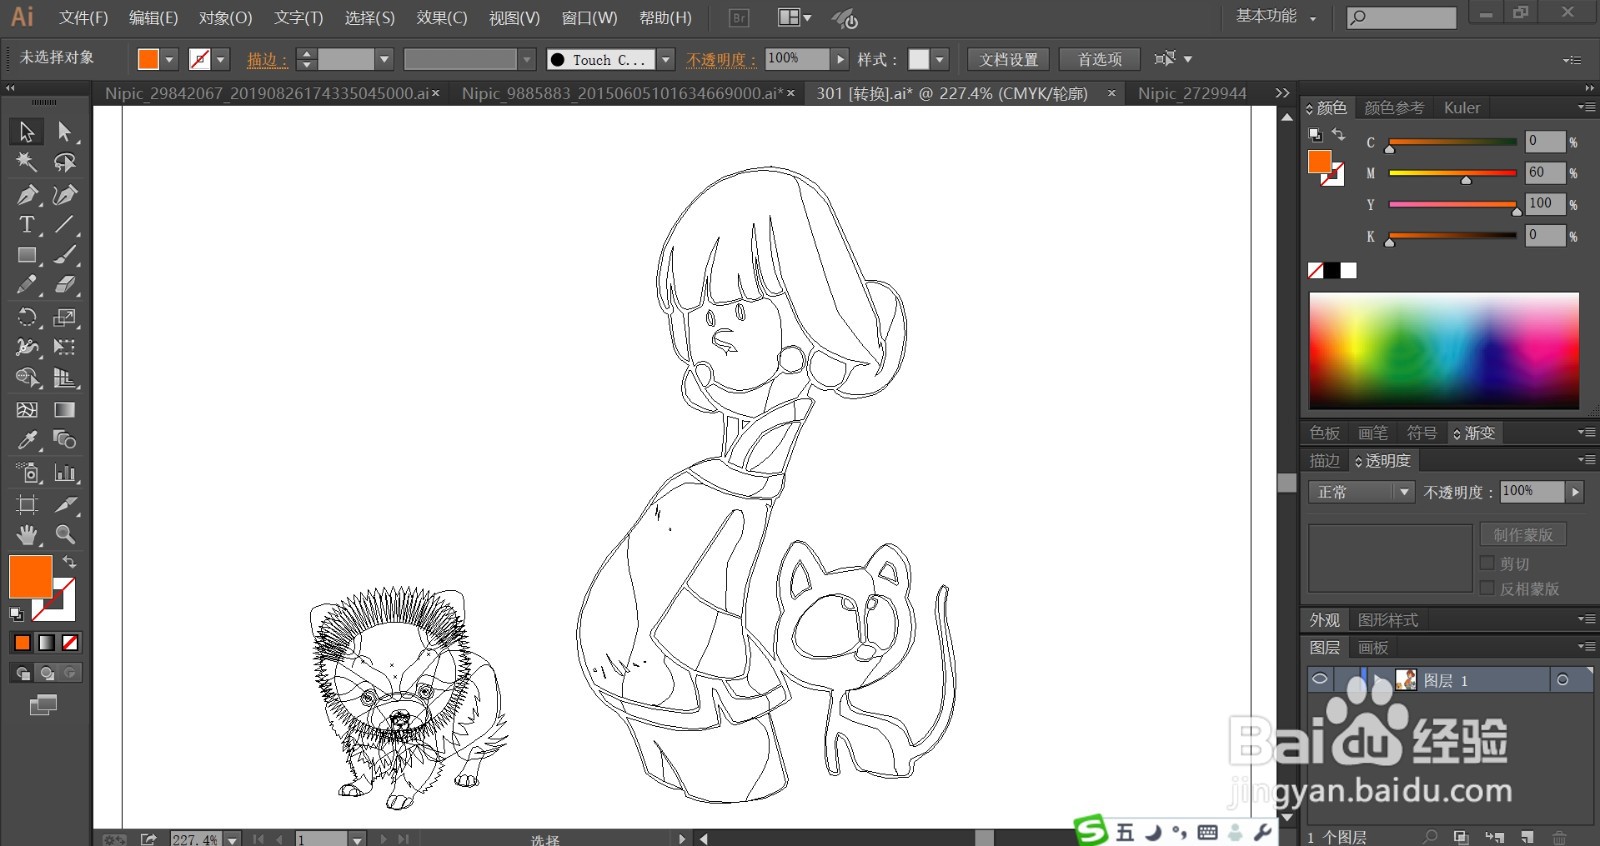
Task: Click the Delete Selection trash icon in Layers panel
Action: [1559, 837]
